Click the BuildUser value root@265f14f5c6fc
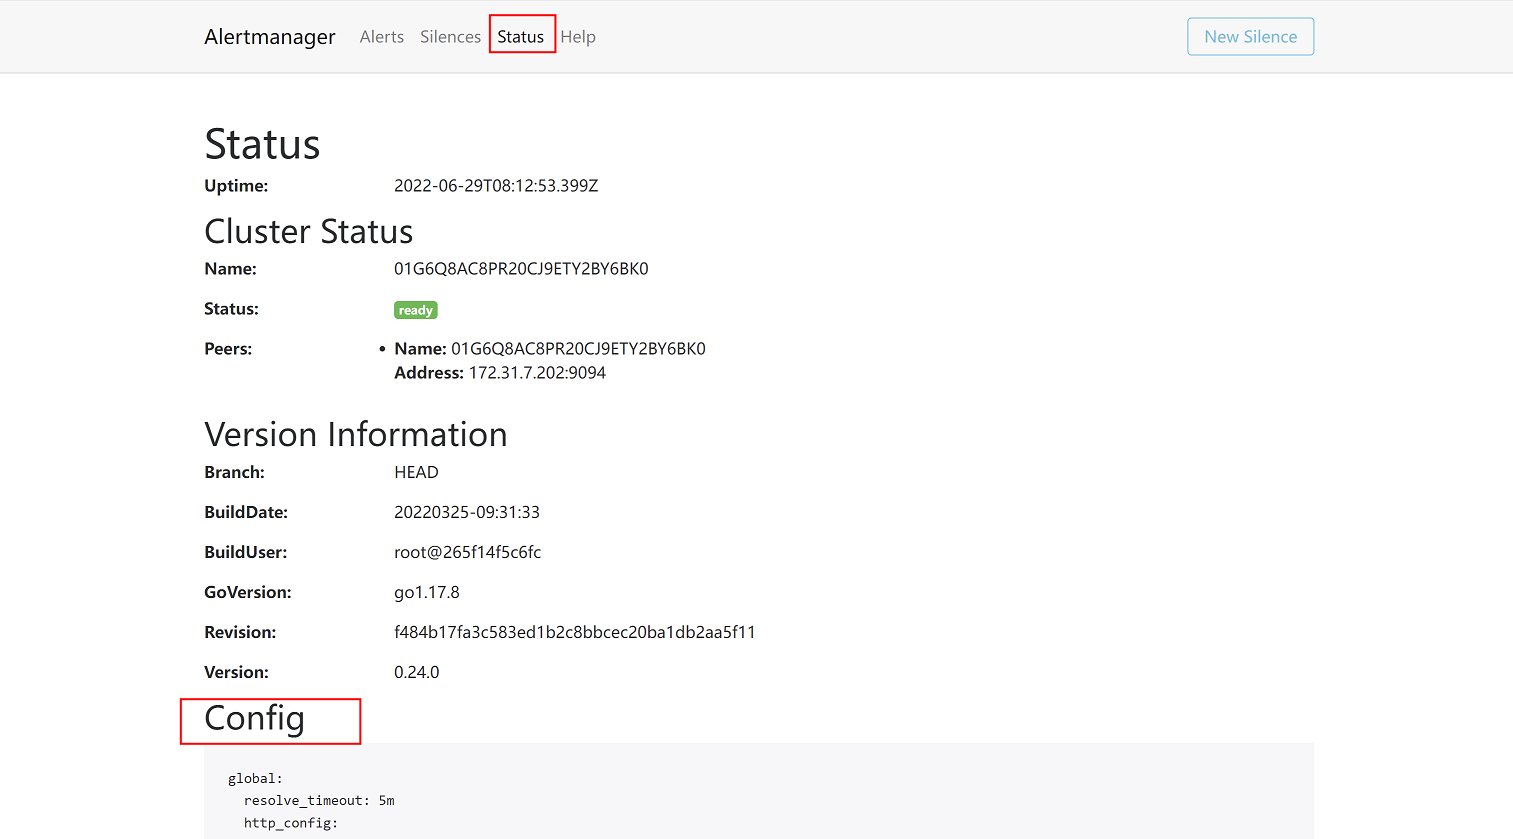The height and width of the screenshot is (839, 1513). [467, 552]
